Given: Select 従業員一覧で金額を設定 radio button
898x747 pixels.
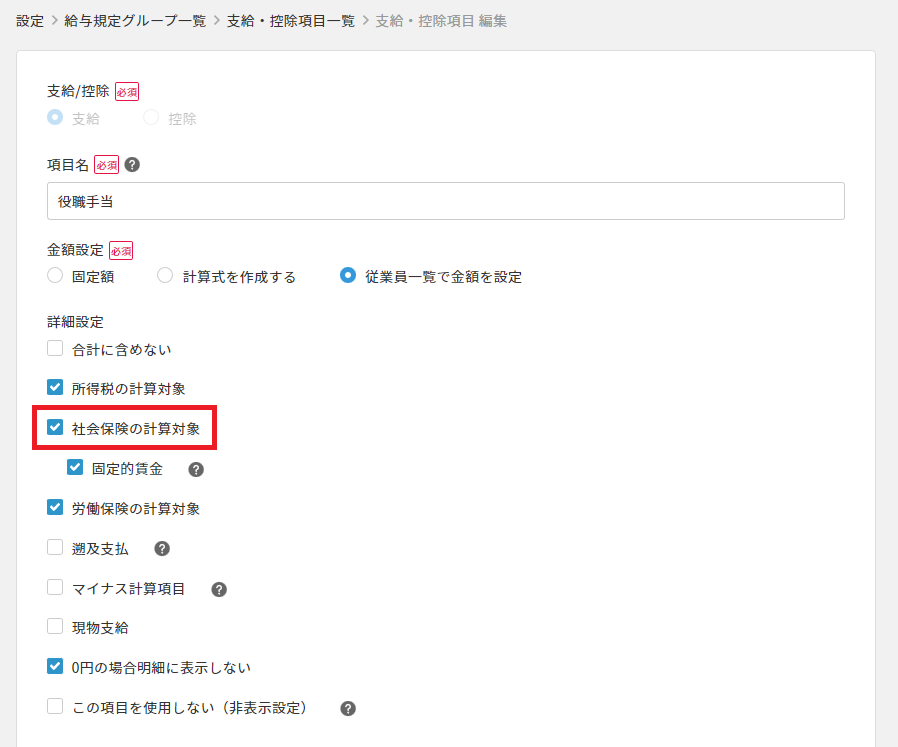Looking at the screenshot, I should pyautogui.click(x=348, y=276).
